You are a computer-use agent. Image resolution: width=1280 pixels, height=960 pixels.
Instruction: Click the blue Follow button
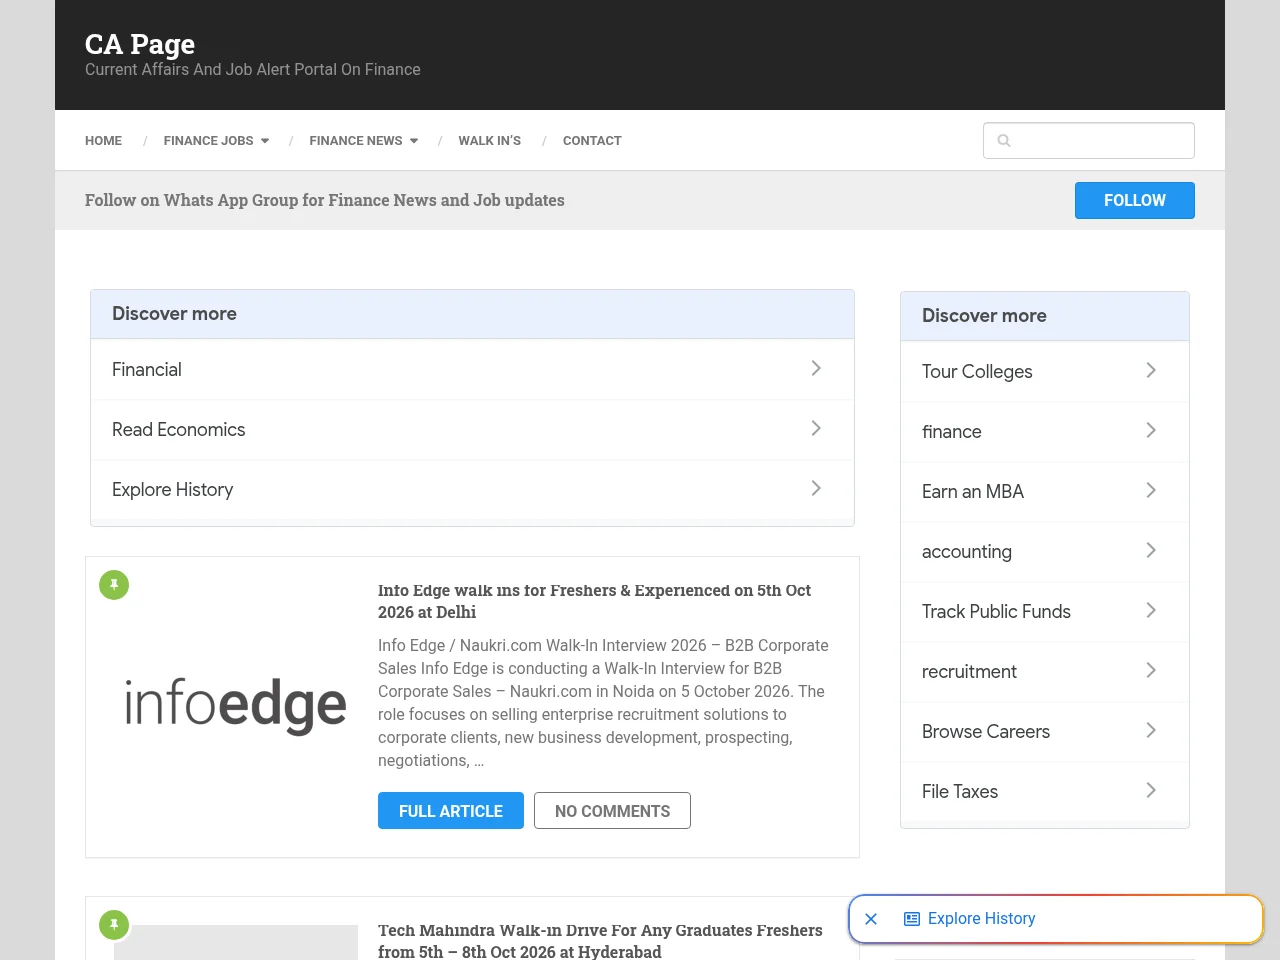point(1135,200)
